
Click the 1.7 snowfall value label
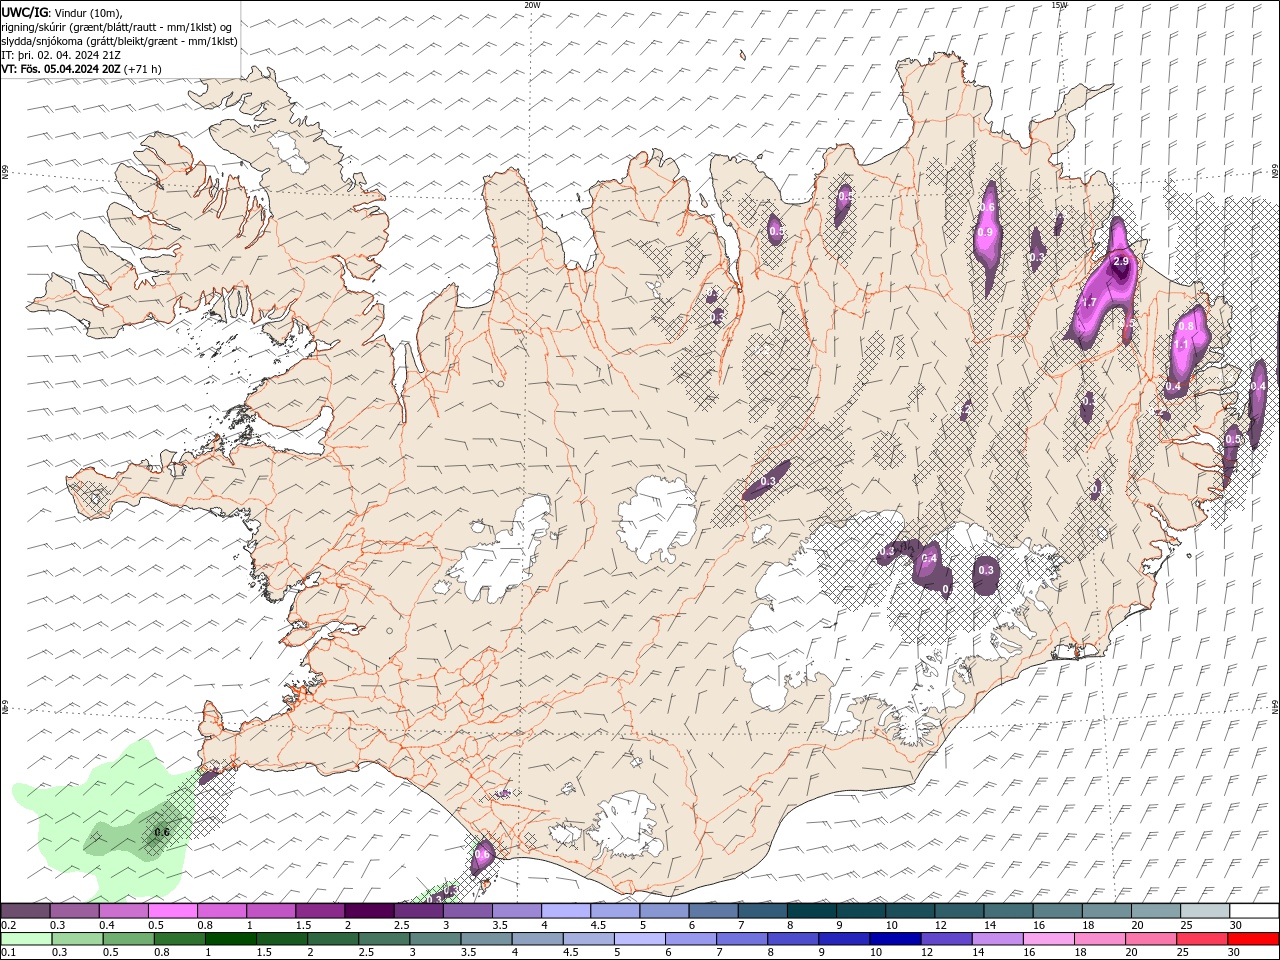pyautogui.click(x=1089, y=302)
